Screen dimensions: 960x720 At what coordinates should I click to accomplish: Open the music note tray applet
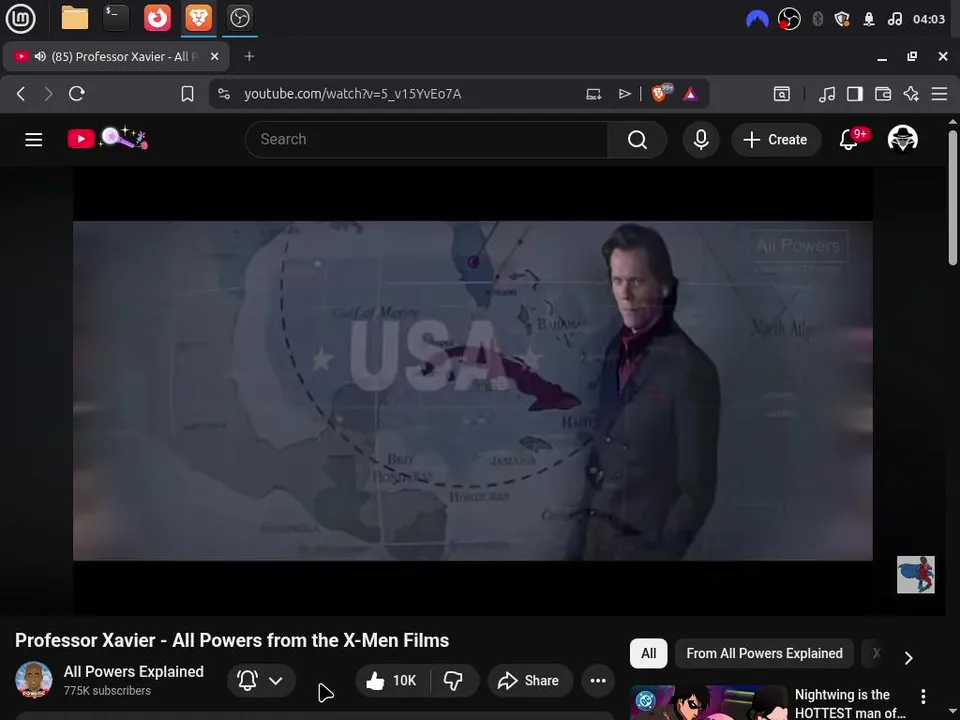[x=894, y=20]
